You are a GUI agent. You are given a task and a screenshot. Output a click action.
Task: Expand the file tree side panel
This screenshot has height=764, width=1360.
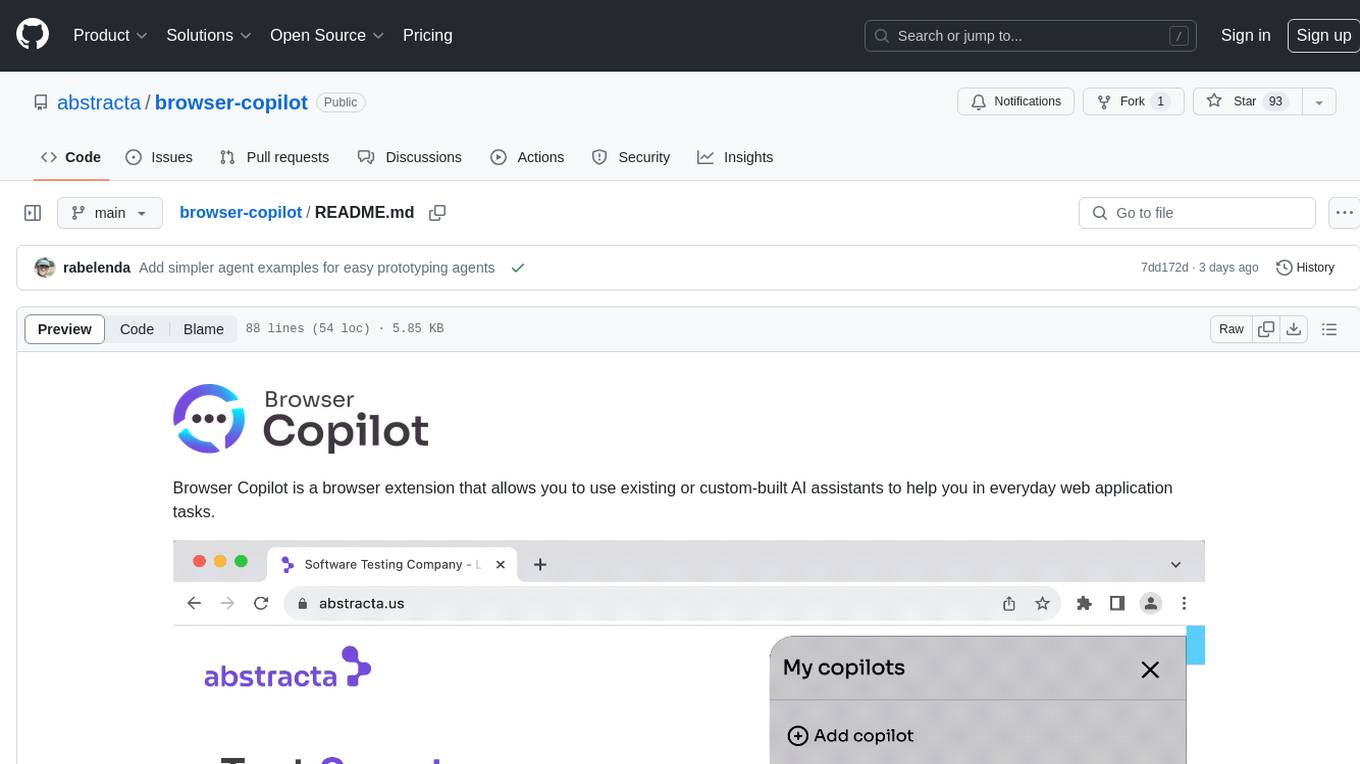coord(32,213)
